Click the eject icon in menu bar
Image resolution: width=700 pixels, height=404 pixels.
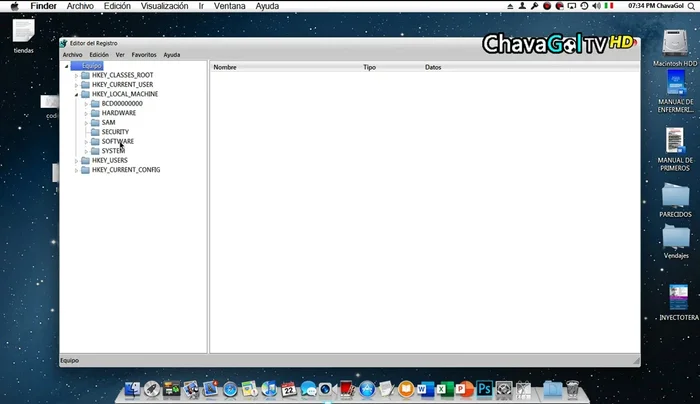coord(510,6)
